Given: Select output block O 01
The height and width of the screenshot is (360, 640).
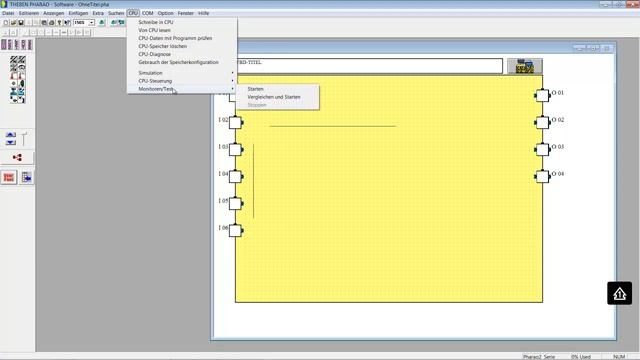Looking at the screenshot, I should point(542,96).
